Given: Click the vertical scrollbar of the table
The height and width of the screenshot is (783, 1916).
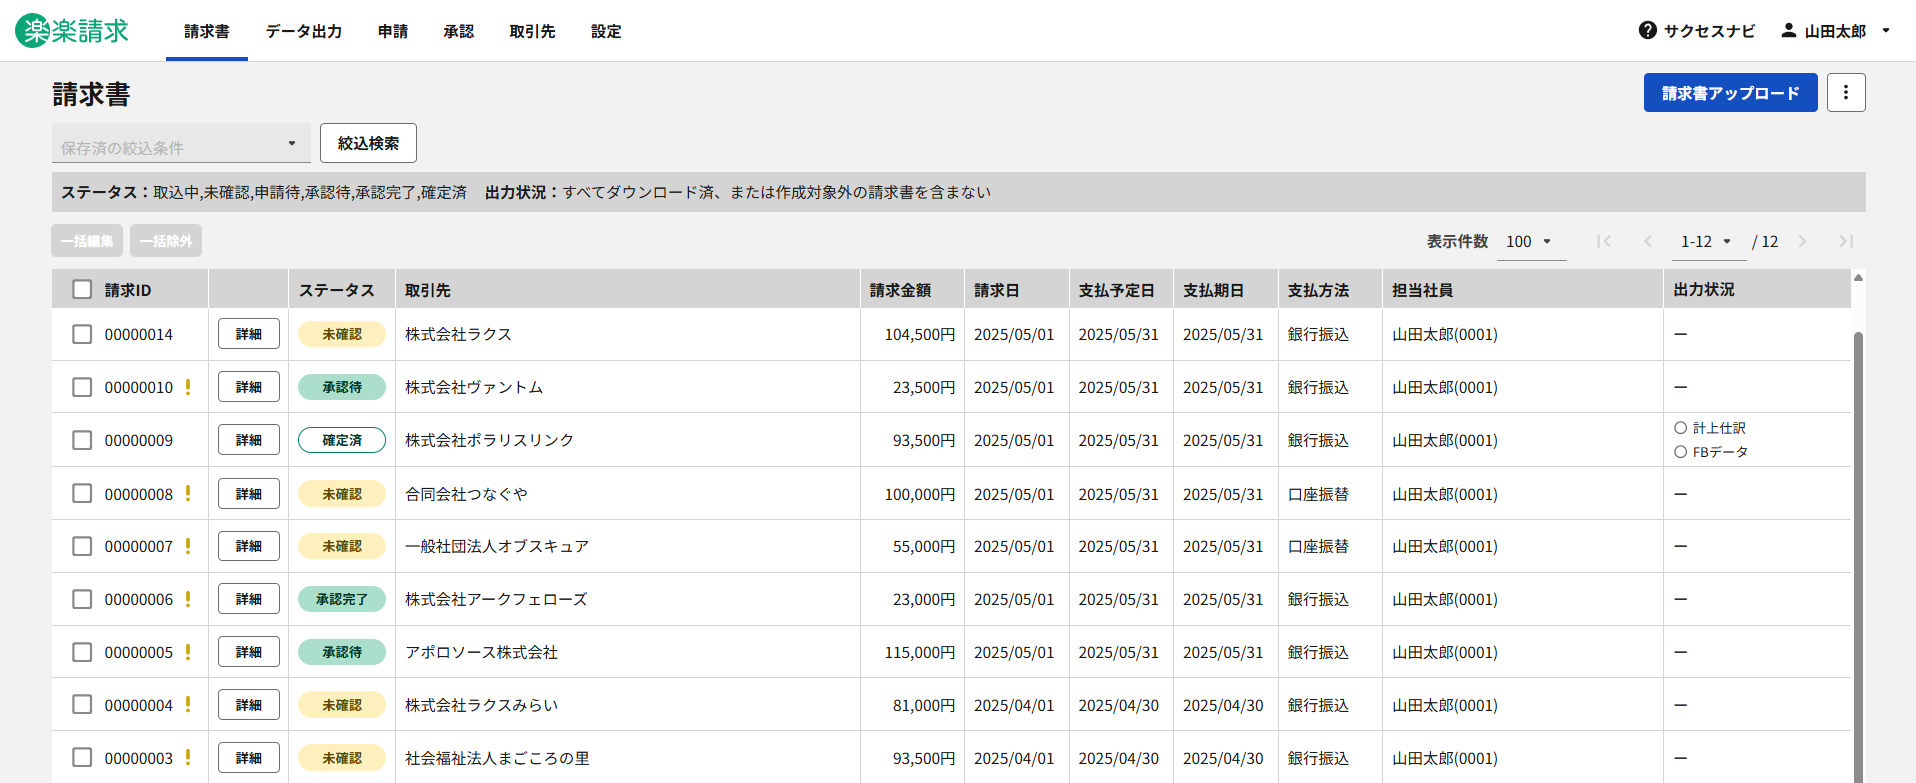Looking at the screenshot, I should tap(1858, 550).
